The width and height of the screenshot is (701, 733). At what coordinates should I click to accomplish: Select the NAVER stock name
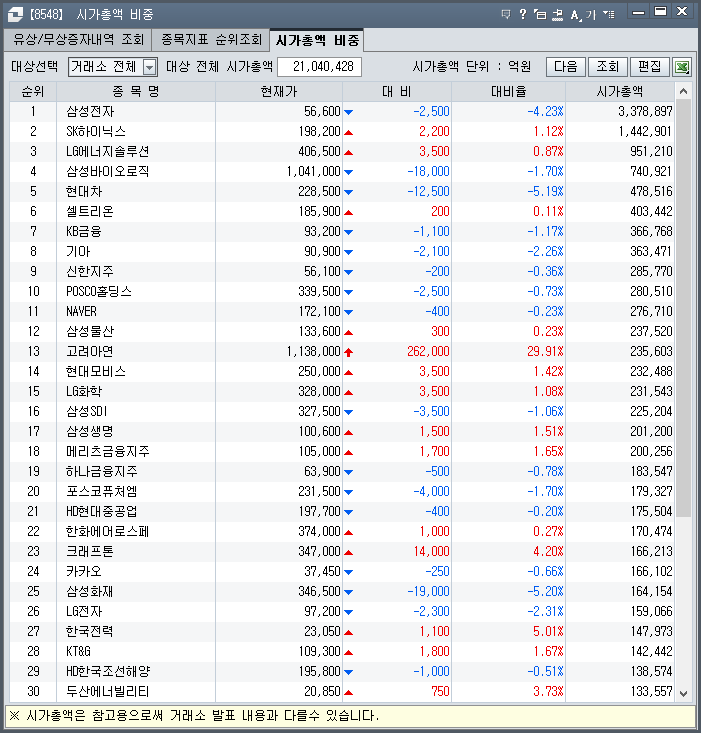coord(81,312)
